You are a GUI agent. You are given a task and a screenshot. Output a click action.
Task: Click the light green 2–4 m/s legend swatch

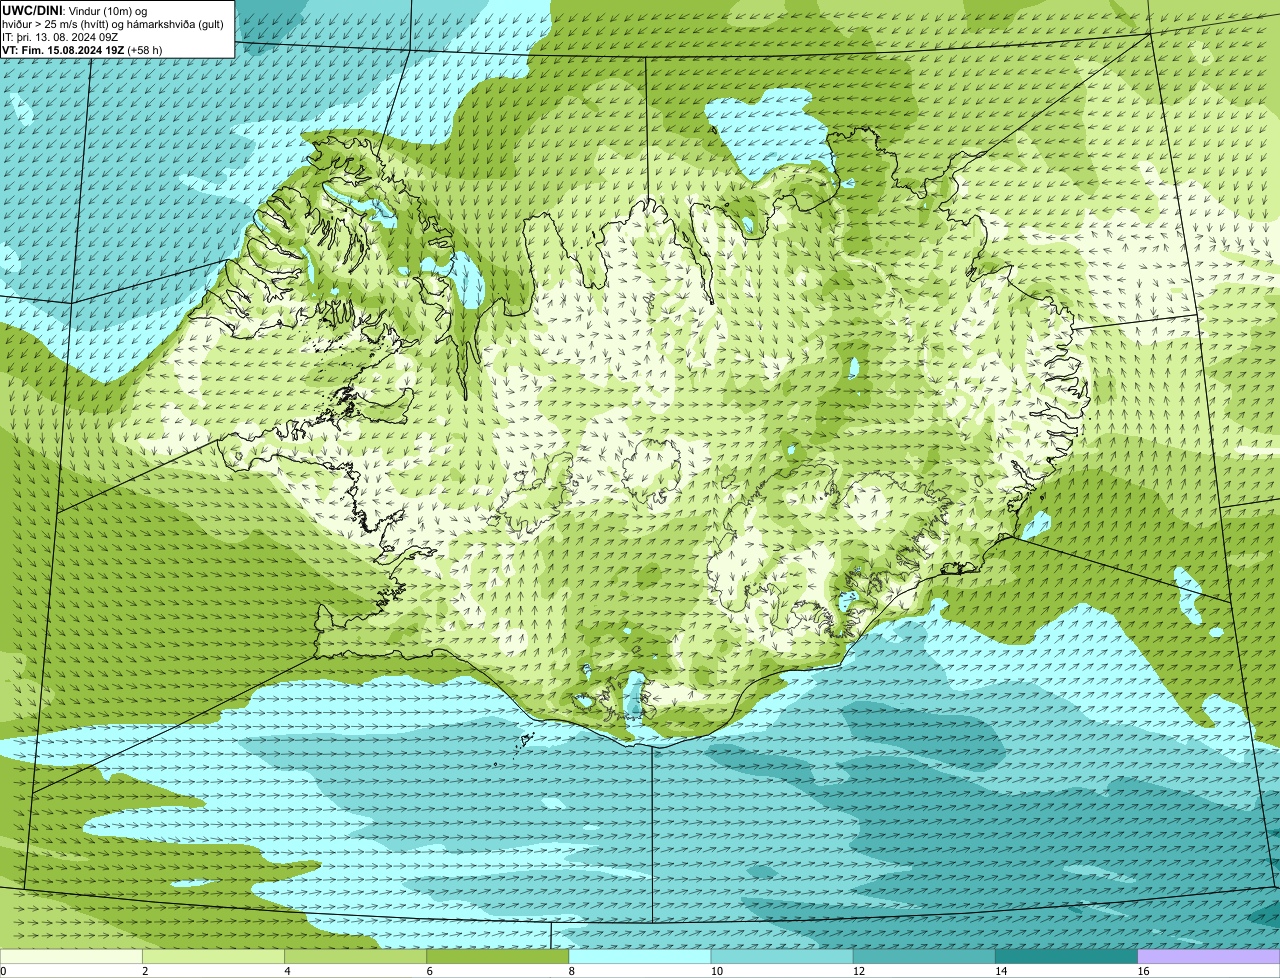pyautogui.click(x=214, y=957)
